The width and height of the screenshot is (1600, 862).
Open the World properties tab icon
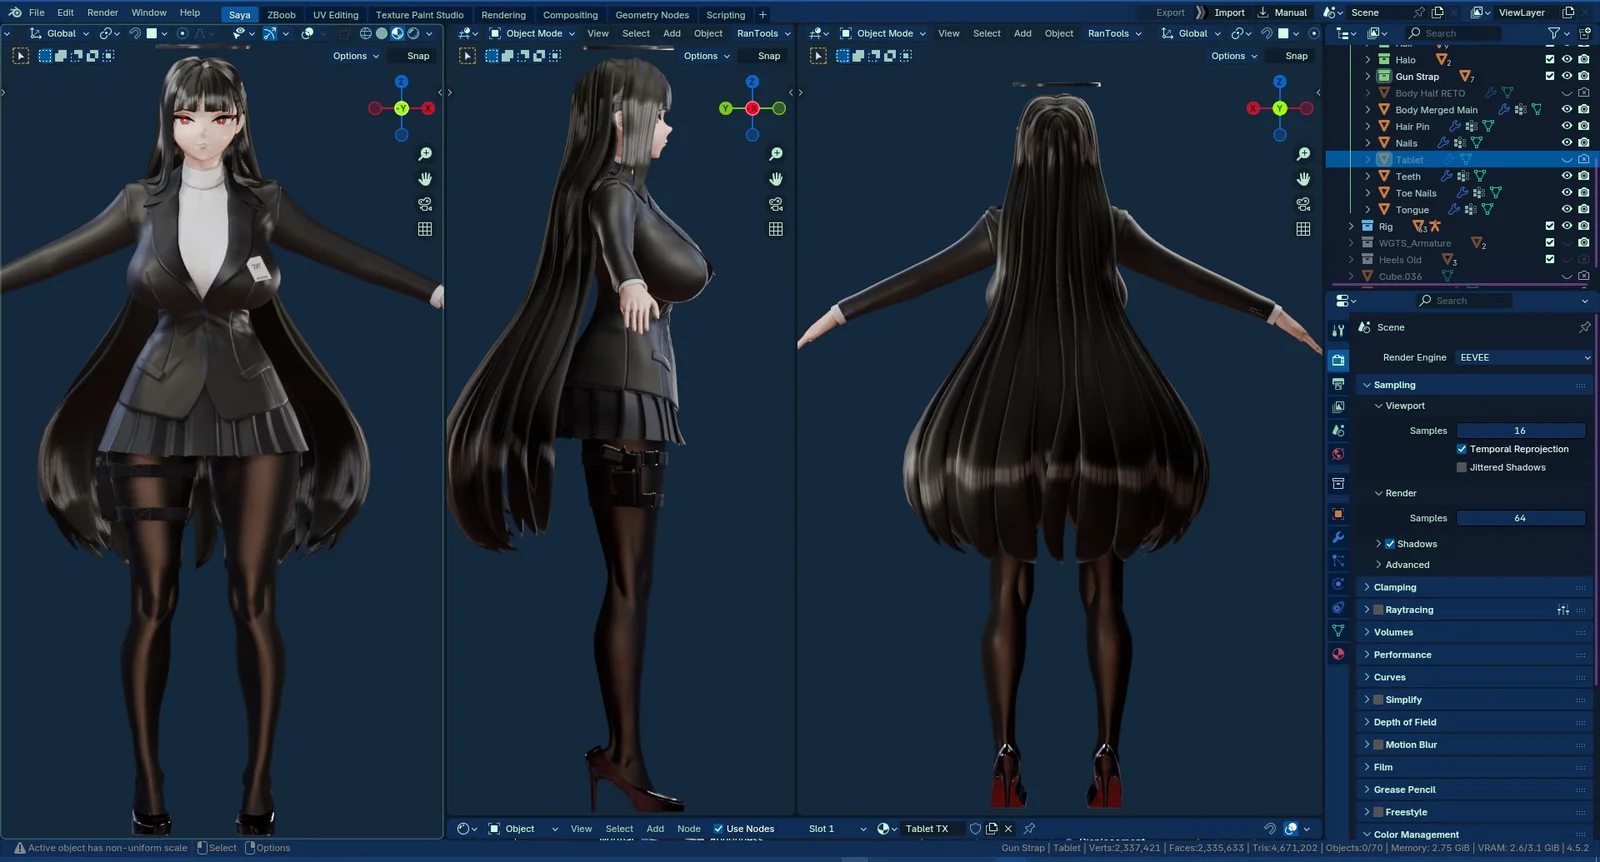[x=1338, y=454]
